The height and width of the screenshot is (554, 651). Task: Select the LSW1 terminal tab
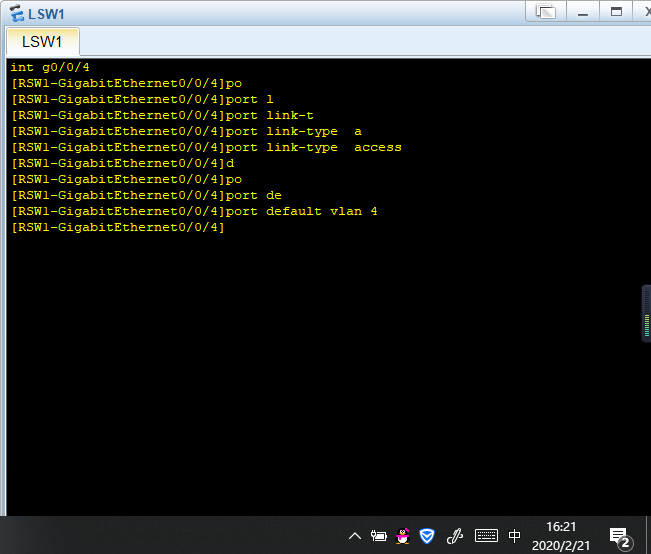click(42, 42)
